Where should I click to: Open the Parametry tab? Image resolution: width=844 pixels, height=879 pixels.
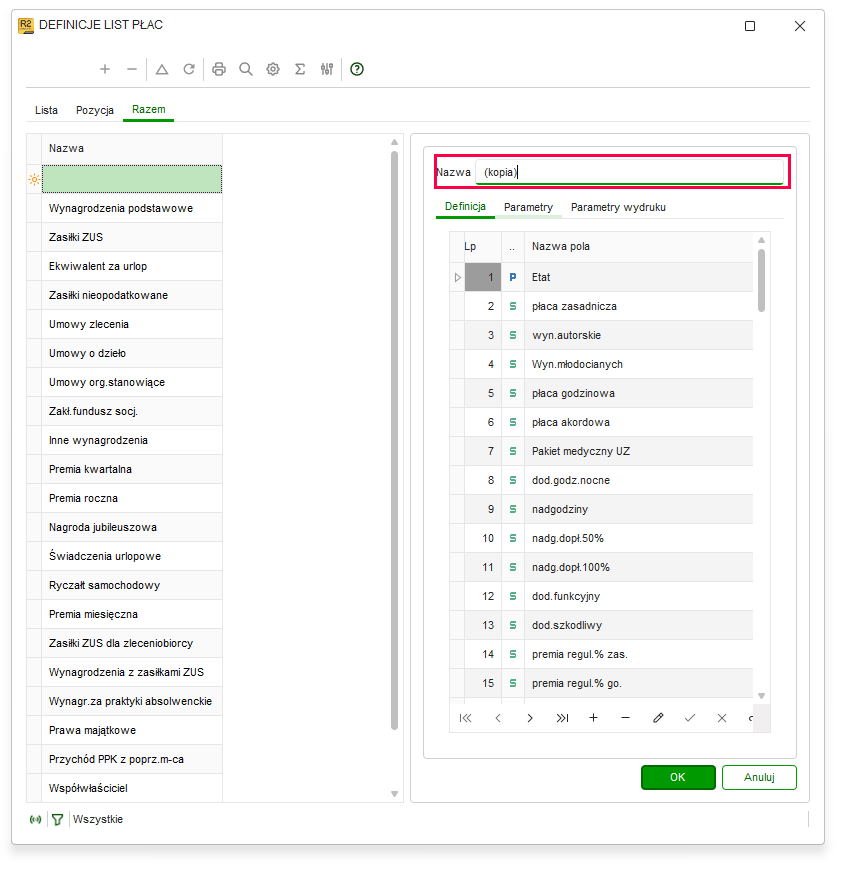[x=528, y=207]
